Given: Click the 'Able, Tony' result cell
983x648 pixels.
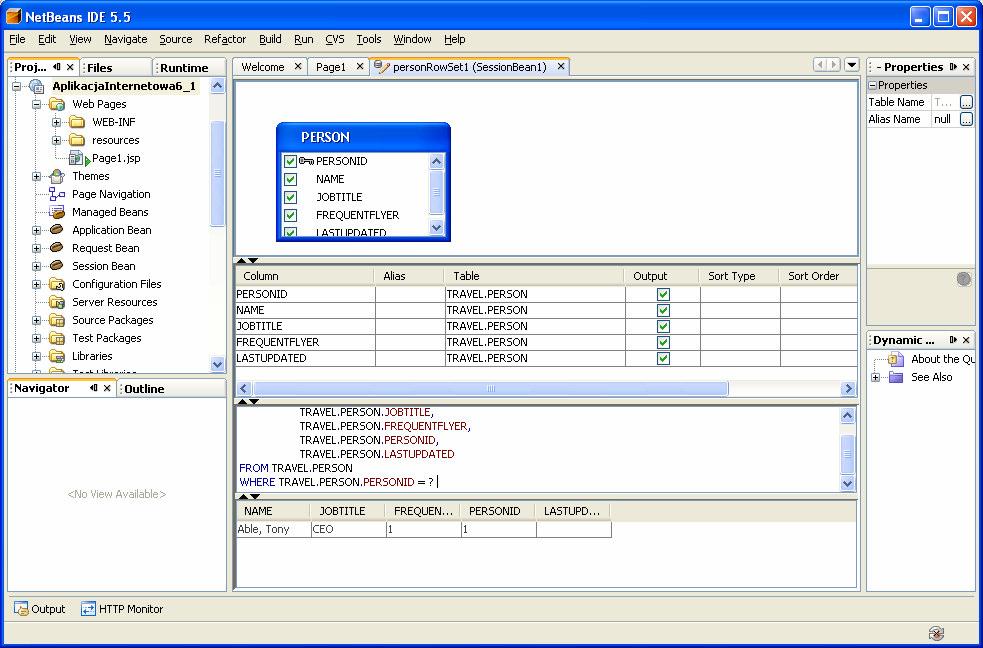Looking at the screenshot, I should [273, 529].
